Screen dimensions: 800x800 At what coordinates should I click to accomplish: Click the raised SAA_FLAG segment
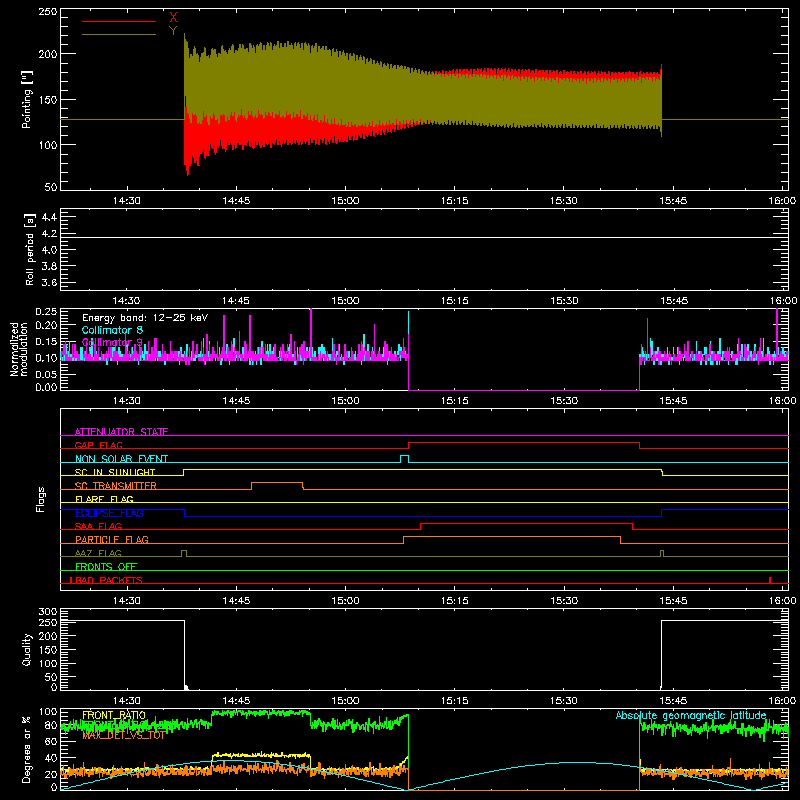coord(527,523)
